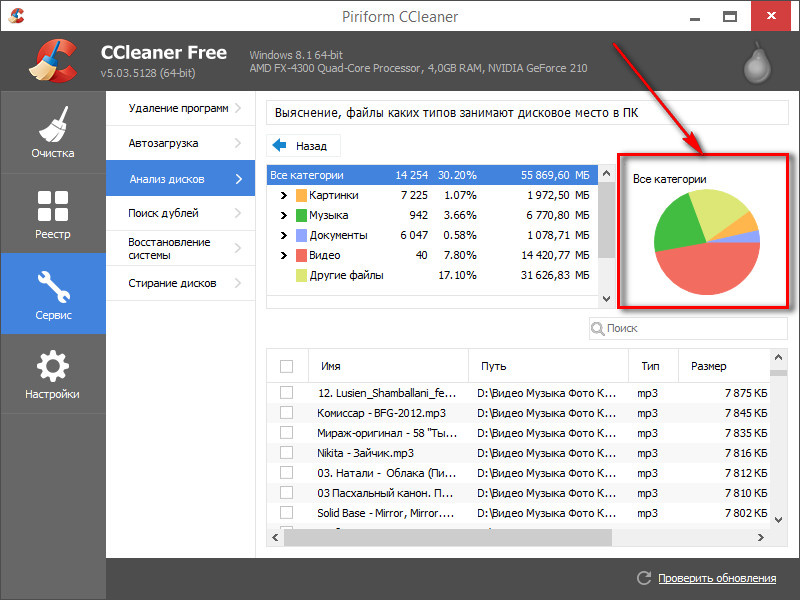Select the Другие файлы row
The height and width of the screenshot is (600, 800).
pyautogui.click(x=432, y=276)
